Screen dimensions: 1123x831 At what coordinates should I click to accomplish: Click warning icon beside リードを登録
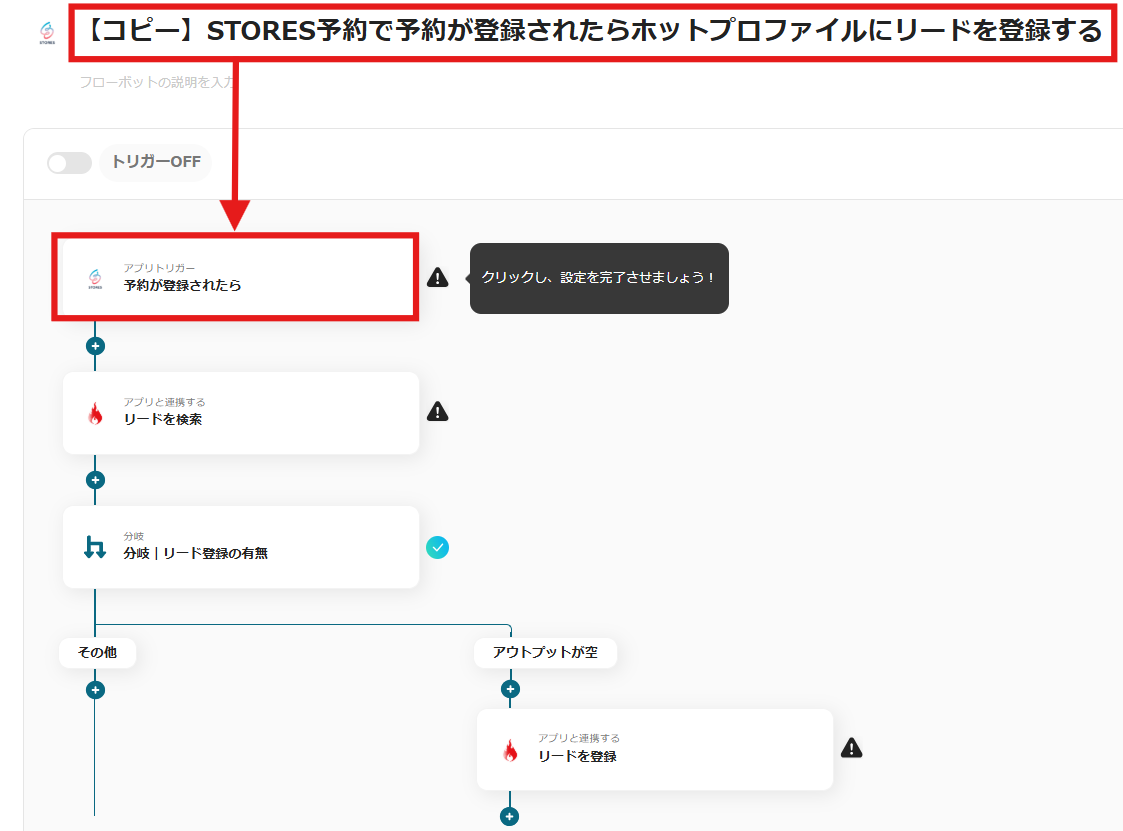tap(852, 748)
